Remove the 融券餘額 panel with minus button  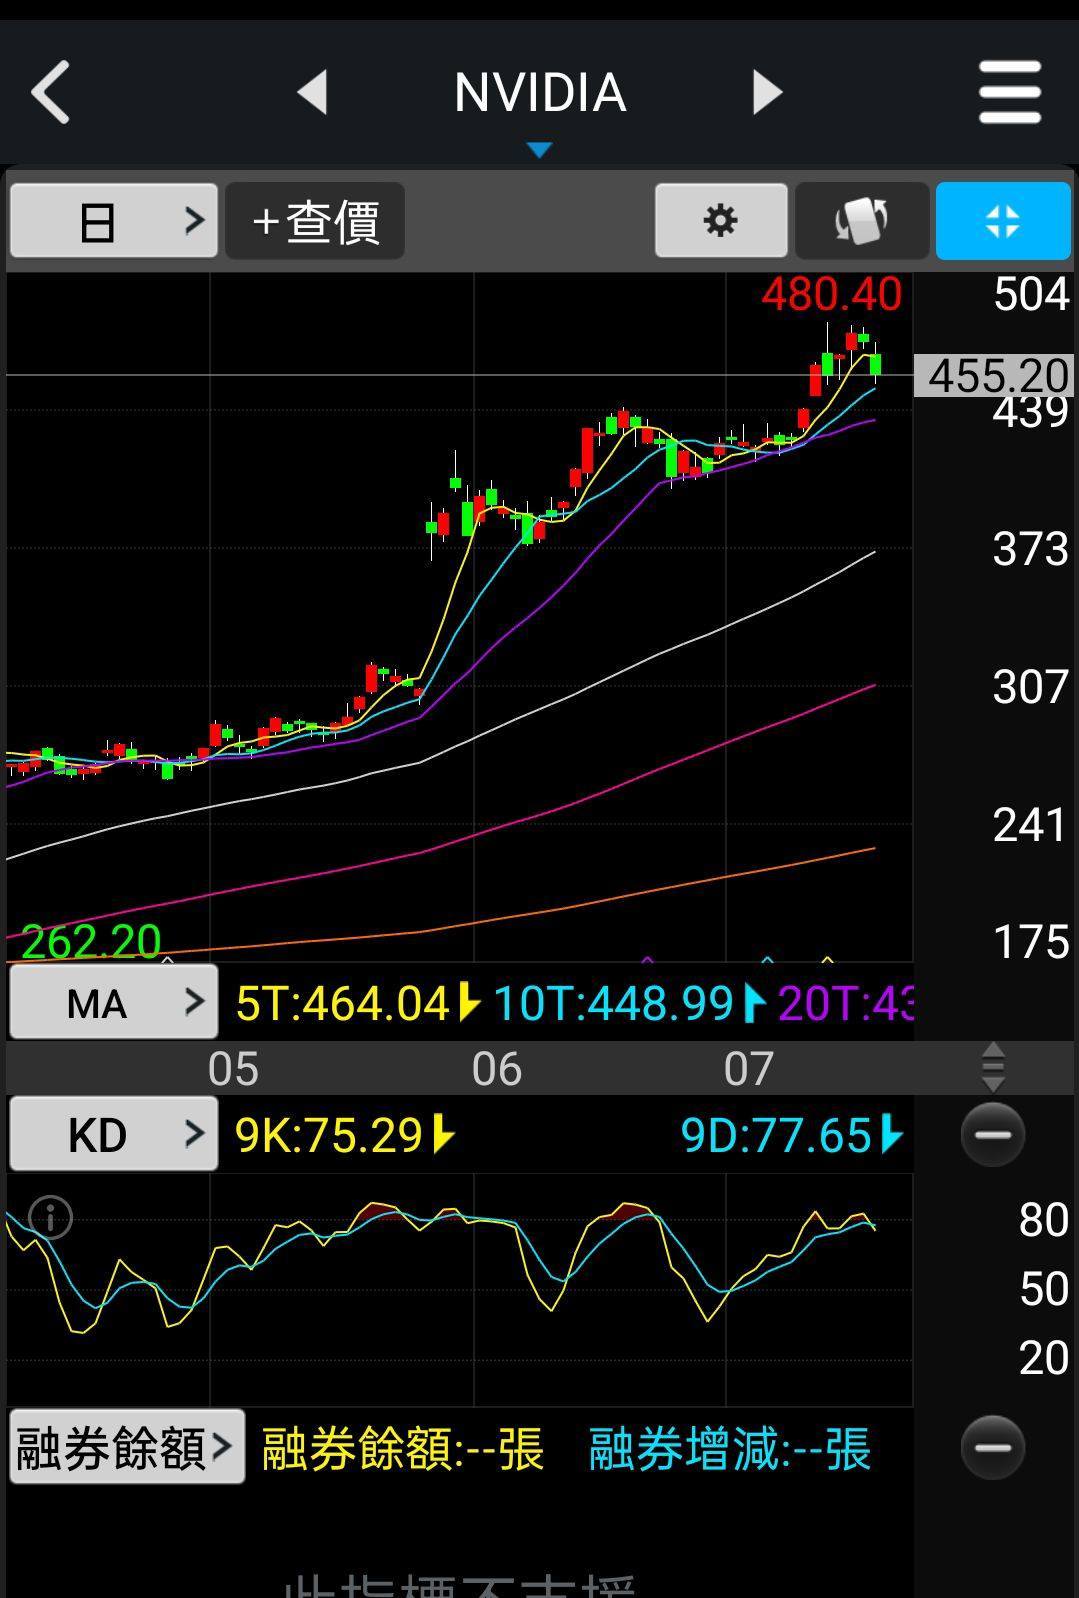tap(992, 1447)
